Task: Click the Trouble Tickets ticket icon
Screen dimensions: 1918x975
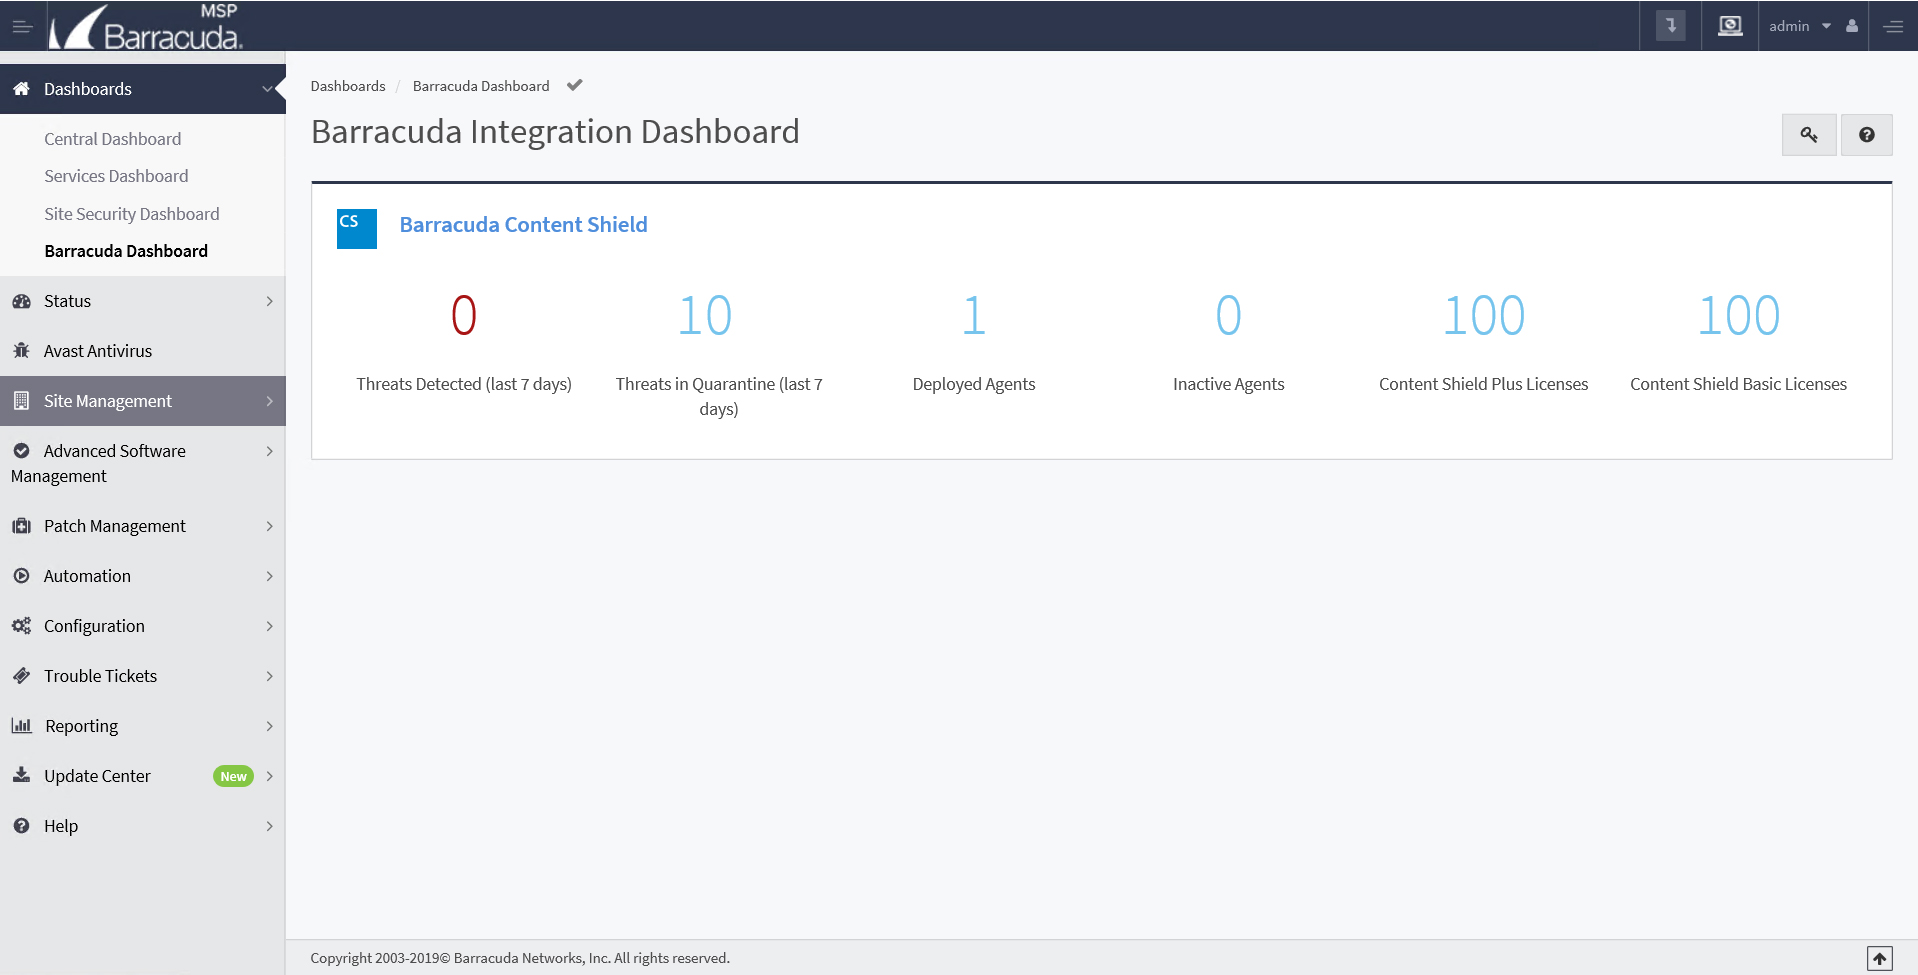Action: tap(21, 676)
